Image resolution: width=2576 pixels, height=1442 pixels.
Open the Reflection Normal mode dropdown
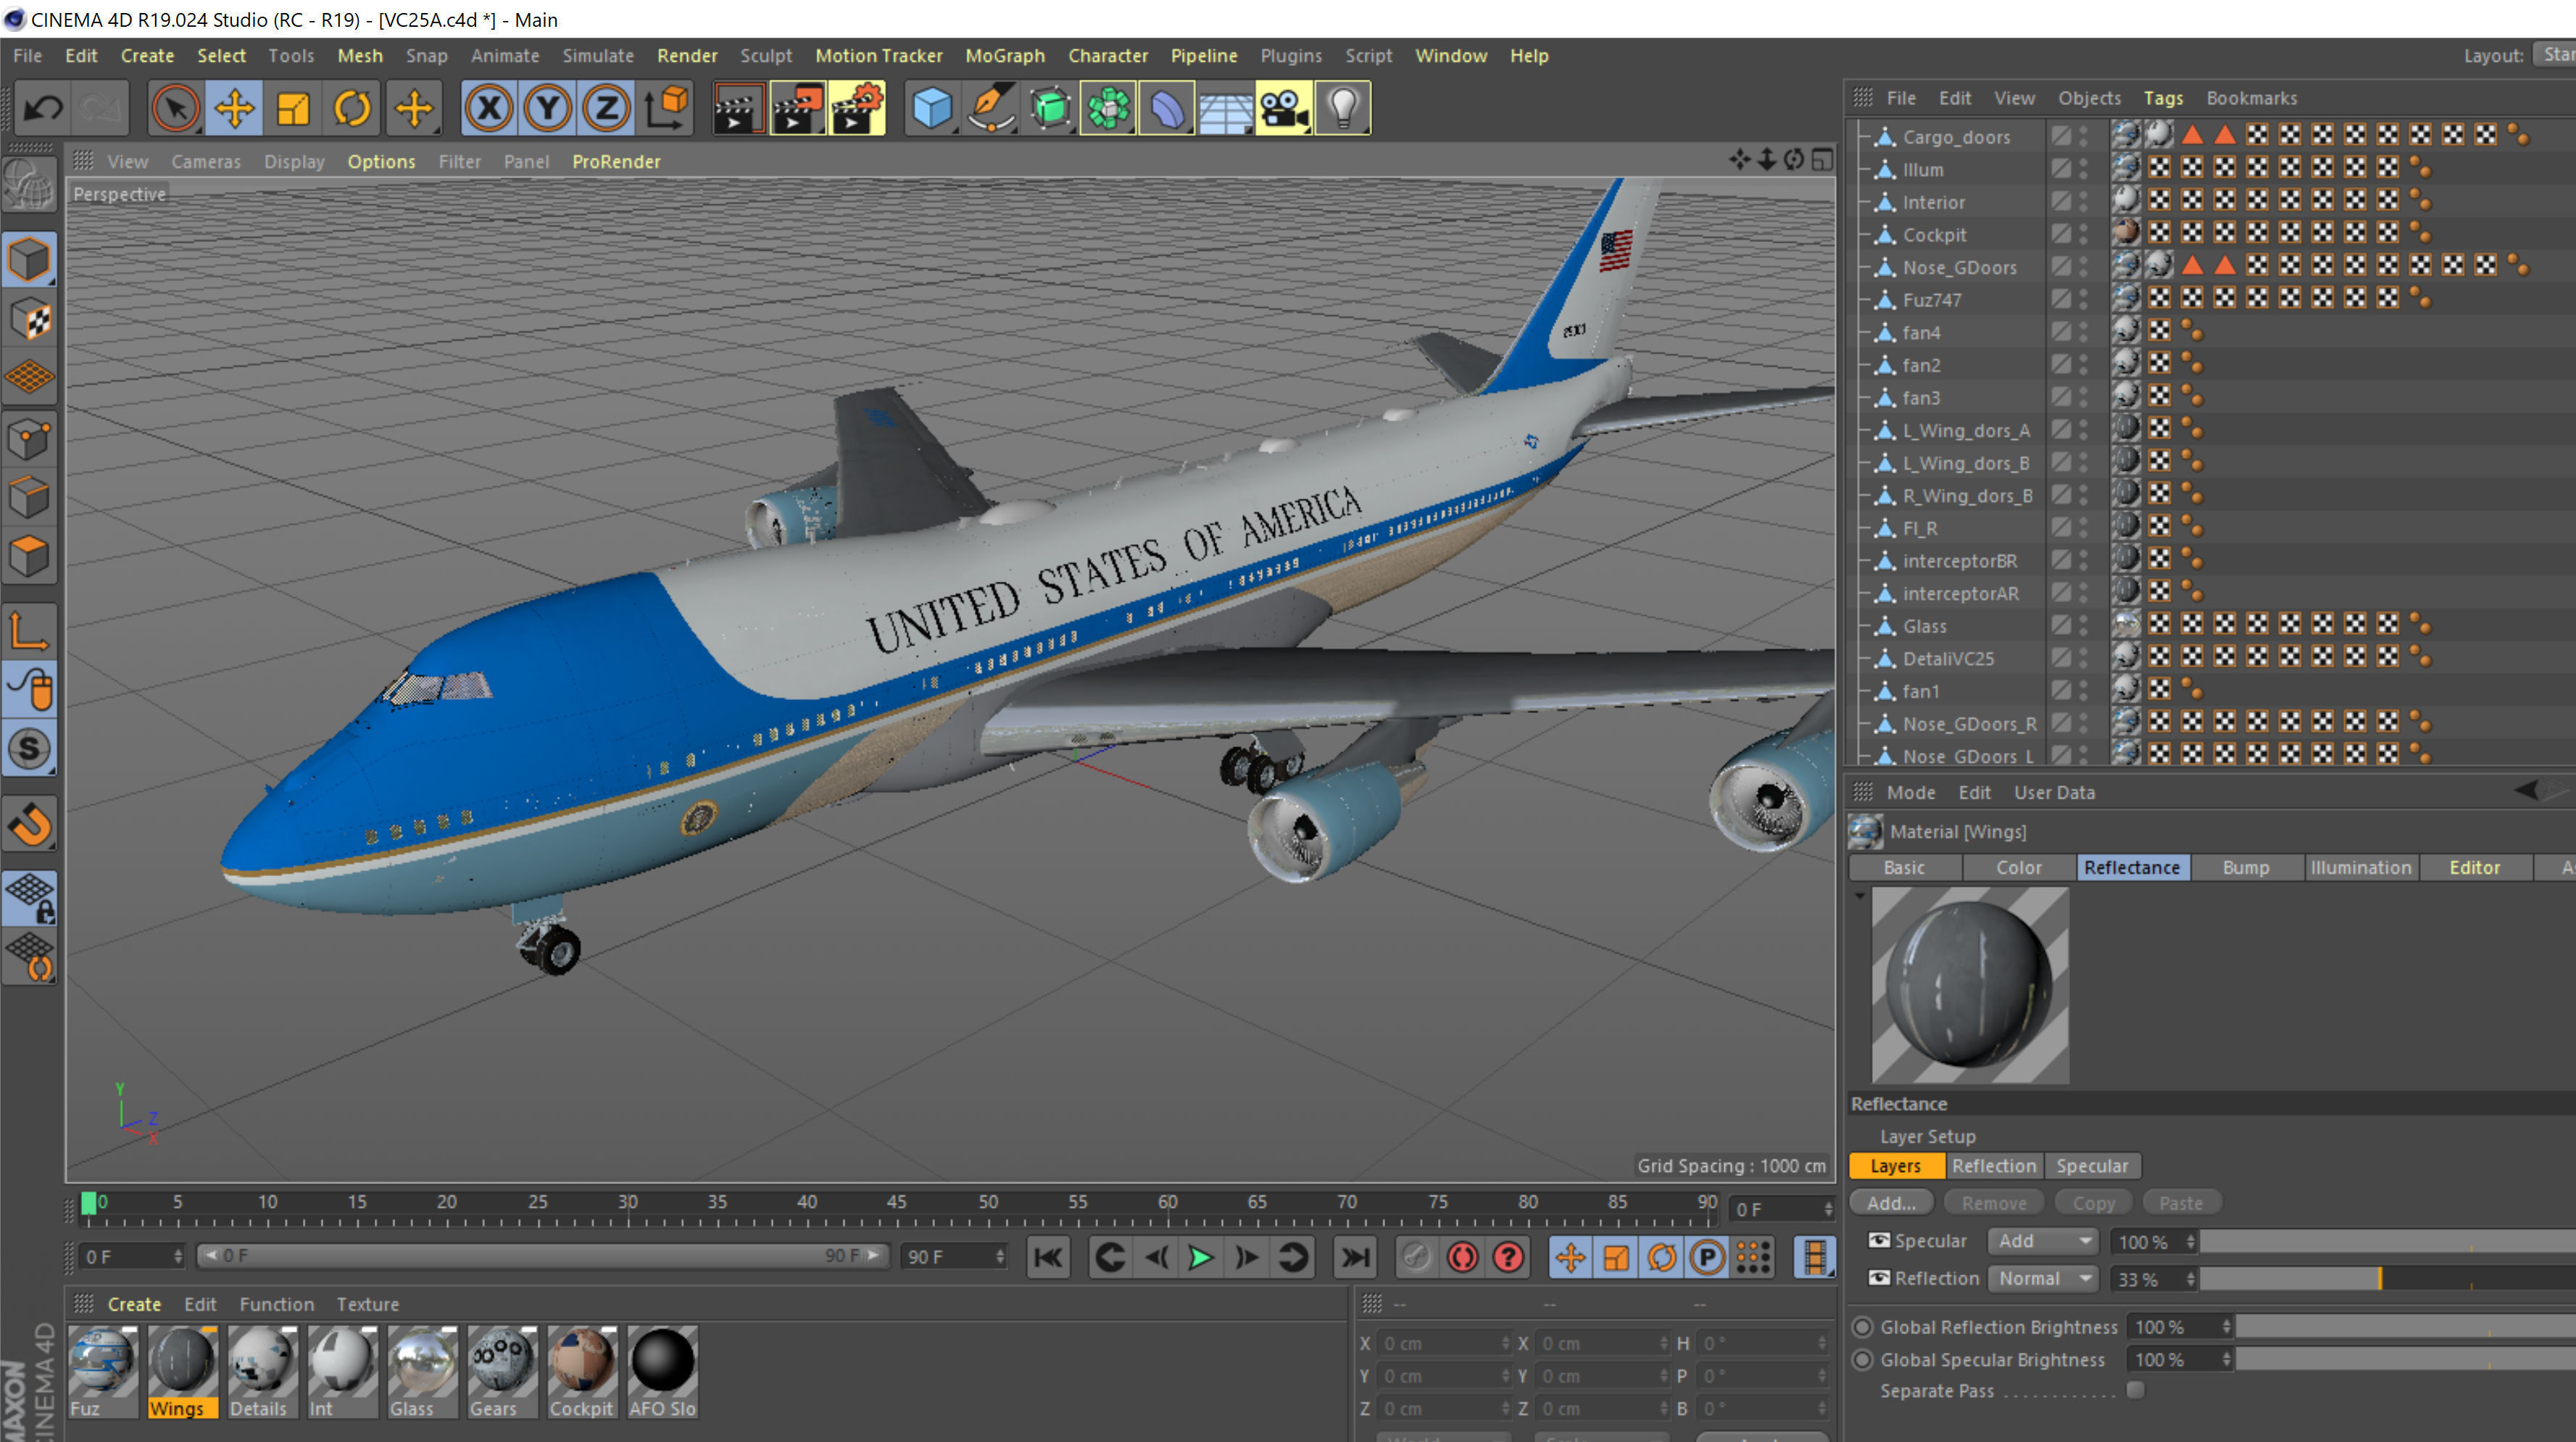point(2043,1278)
